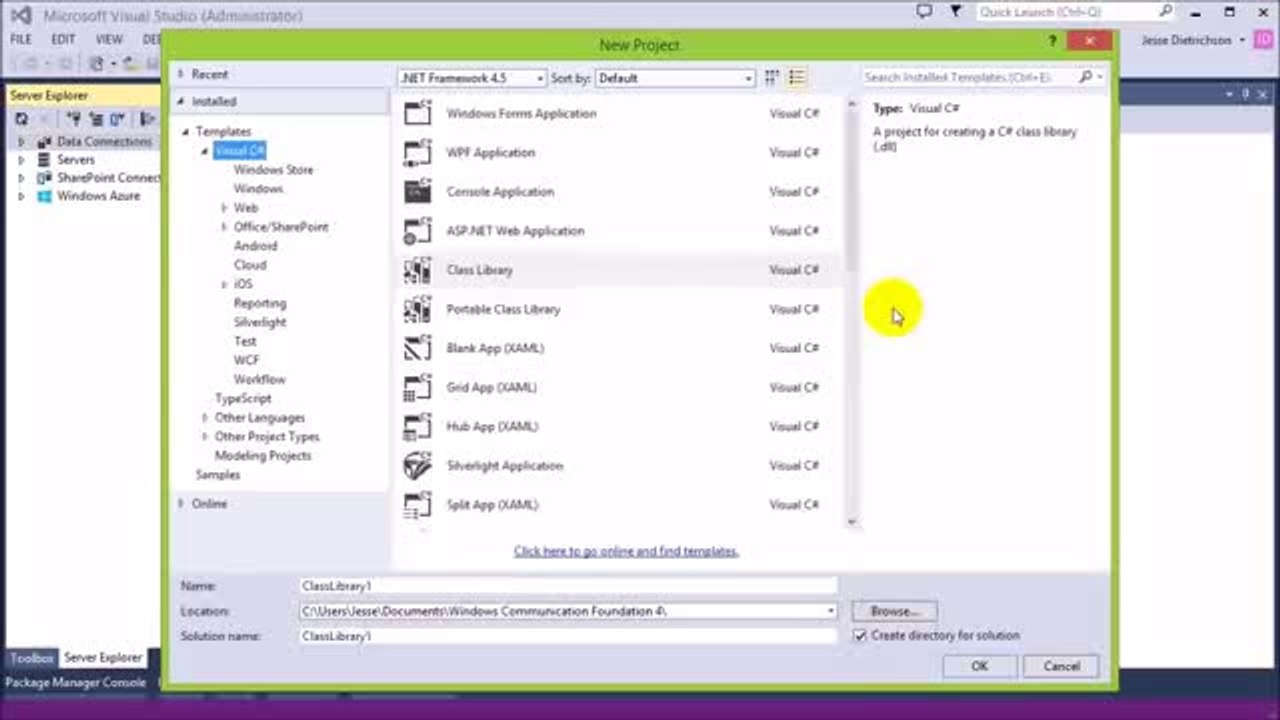Select the Portable Class Library template icon
The height and width of the screenshot is (720, 1280).
[x=417, y=309]
